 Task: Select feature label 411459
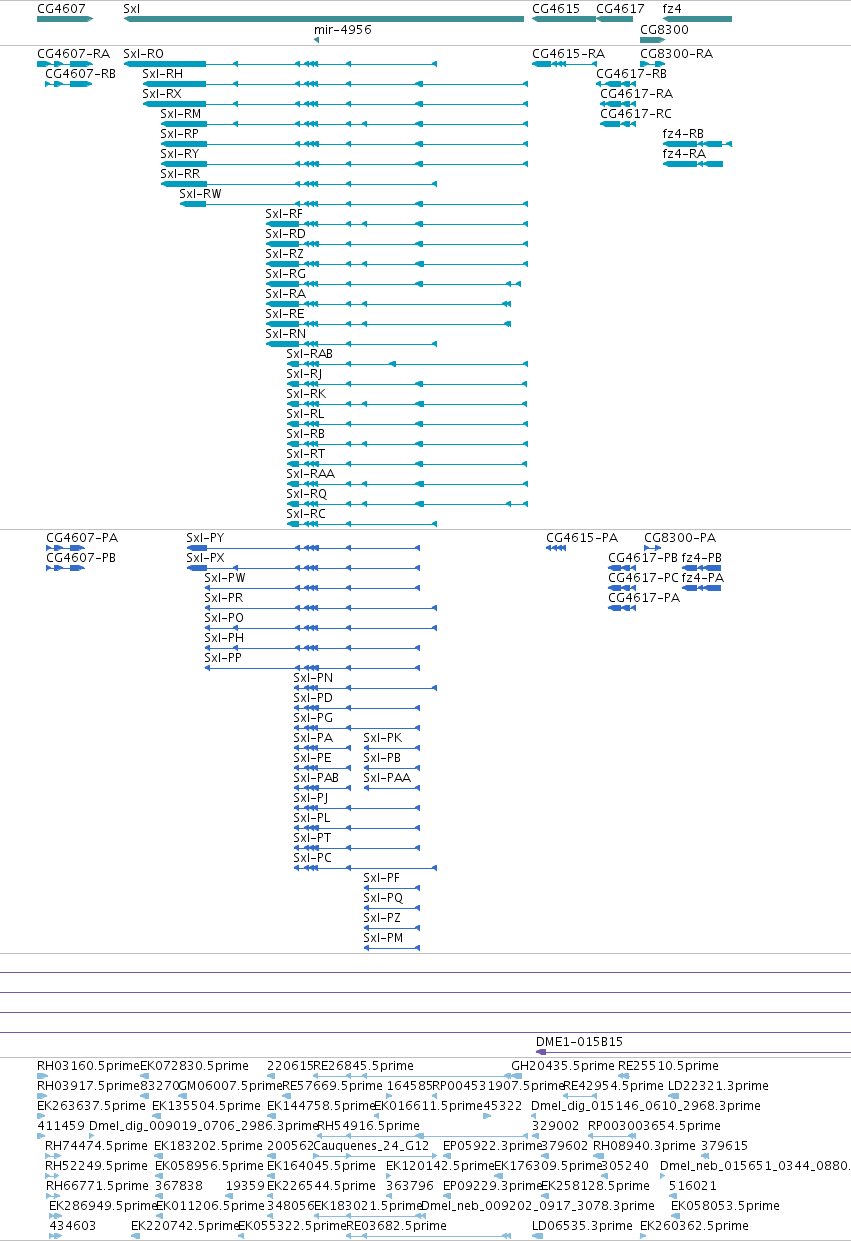pyautogui.click(x=61, y=1126)
